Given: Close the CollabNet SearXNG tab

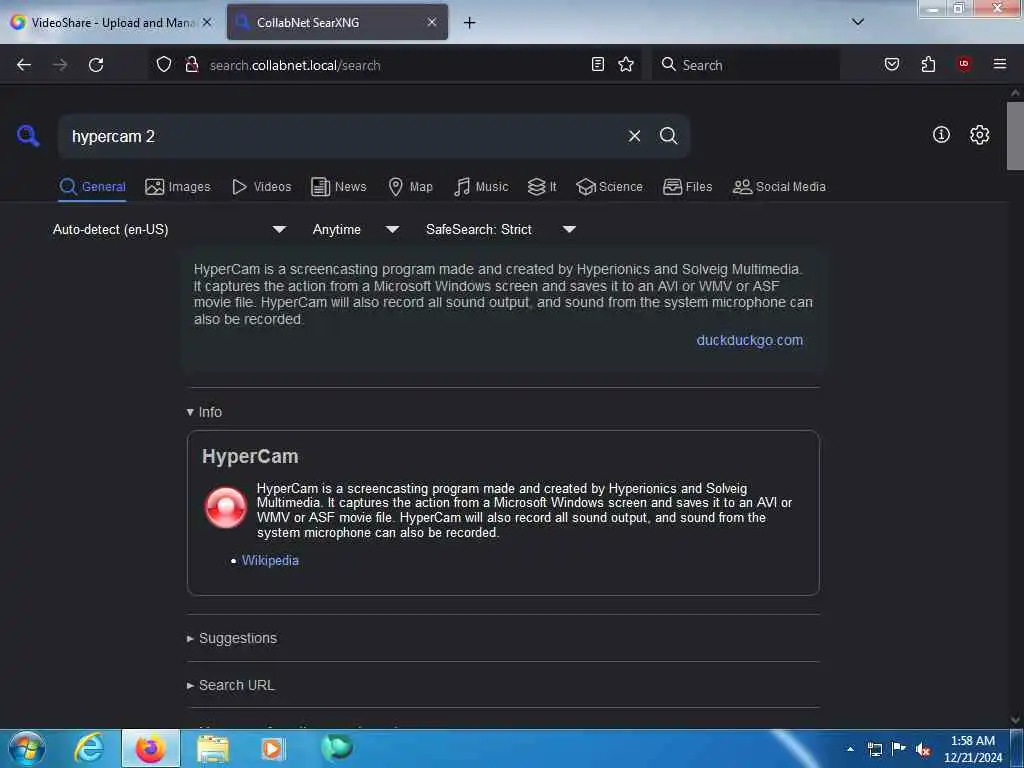Looking at the screenshot, I should pos(432,22).
